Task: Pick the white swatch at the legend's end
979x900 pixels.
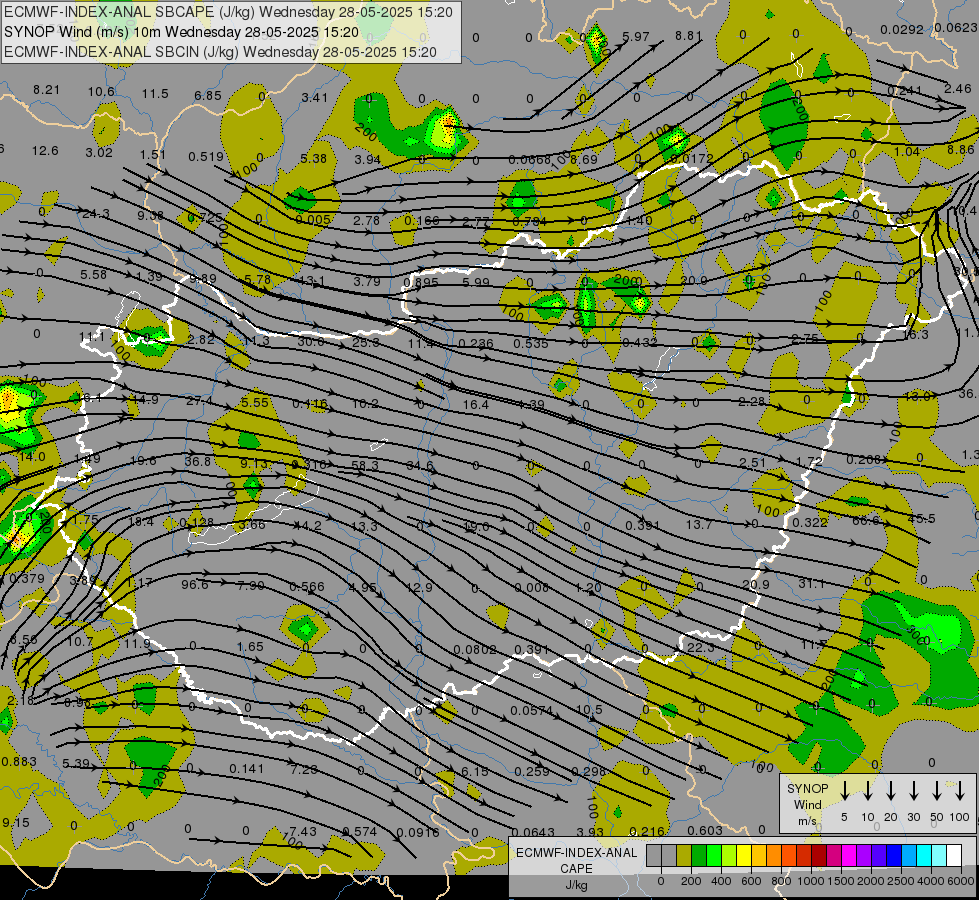Action: click(954, 856)
